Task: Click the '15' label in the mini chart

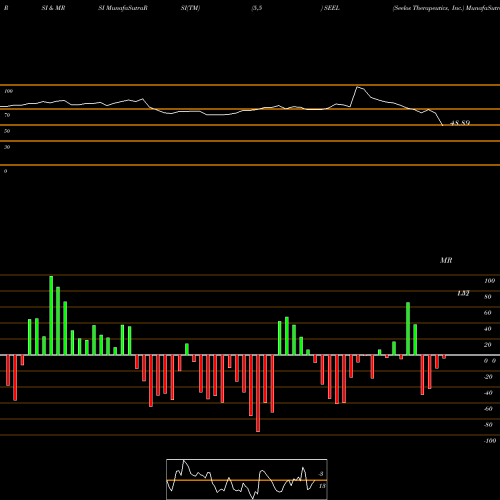Action: tap(322, 486)
